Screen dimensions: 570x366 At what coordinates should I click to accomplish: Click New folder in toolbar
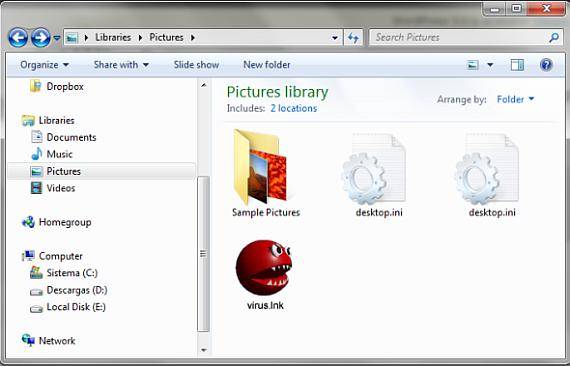[x=267, y=65]
